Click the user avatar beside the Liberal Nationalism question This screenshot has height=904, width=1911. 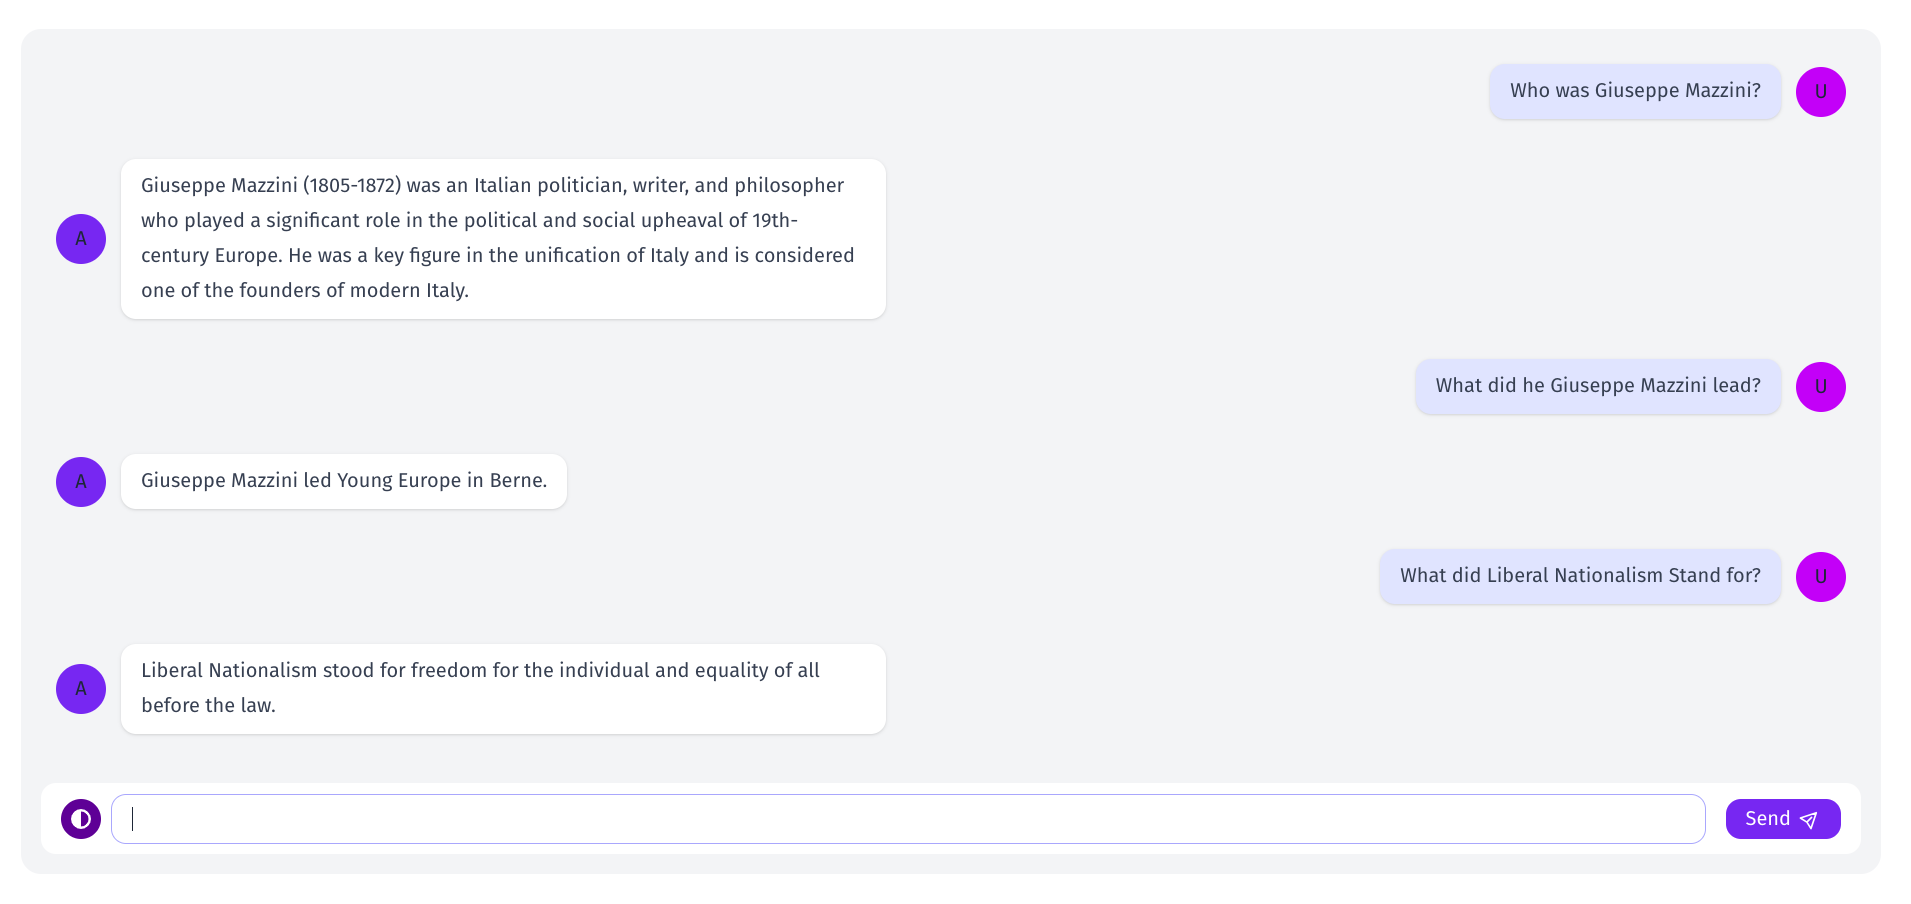click(1820, 577)
